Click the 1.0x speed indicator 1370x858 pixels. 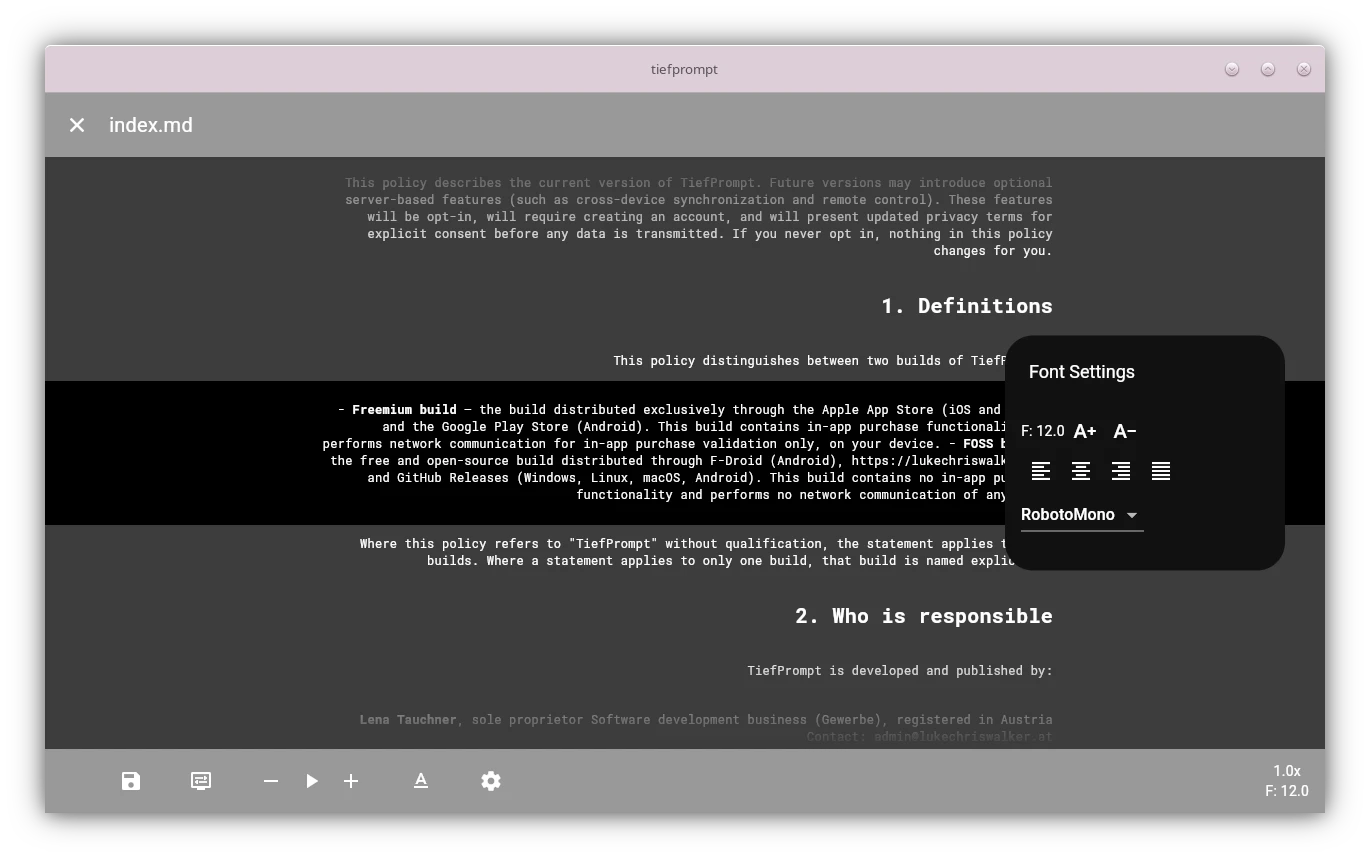point(1287,771)
